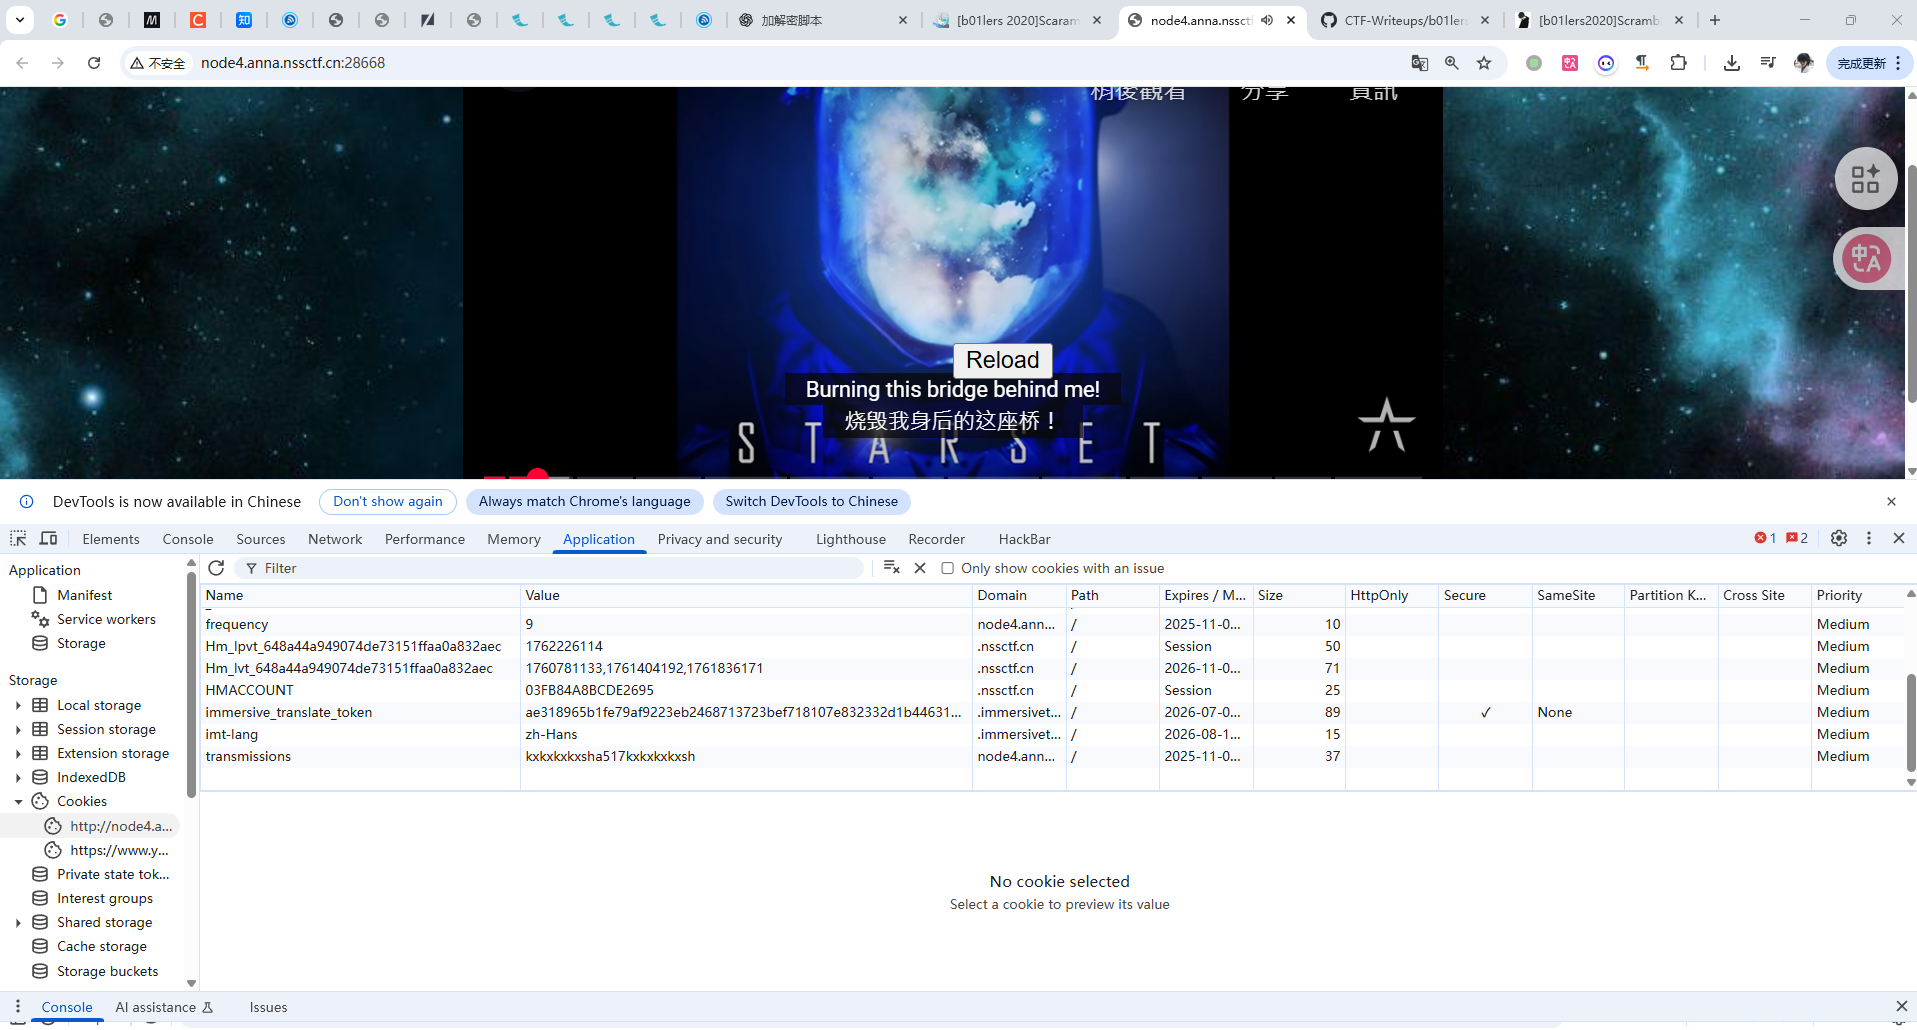1917x1030 pixels.
Task: Bookmark this page with the star icon
Action: tap(1484, 63)
